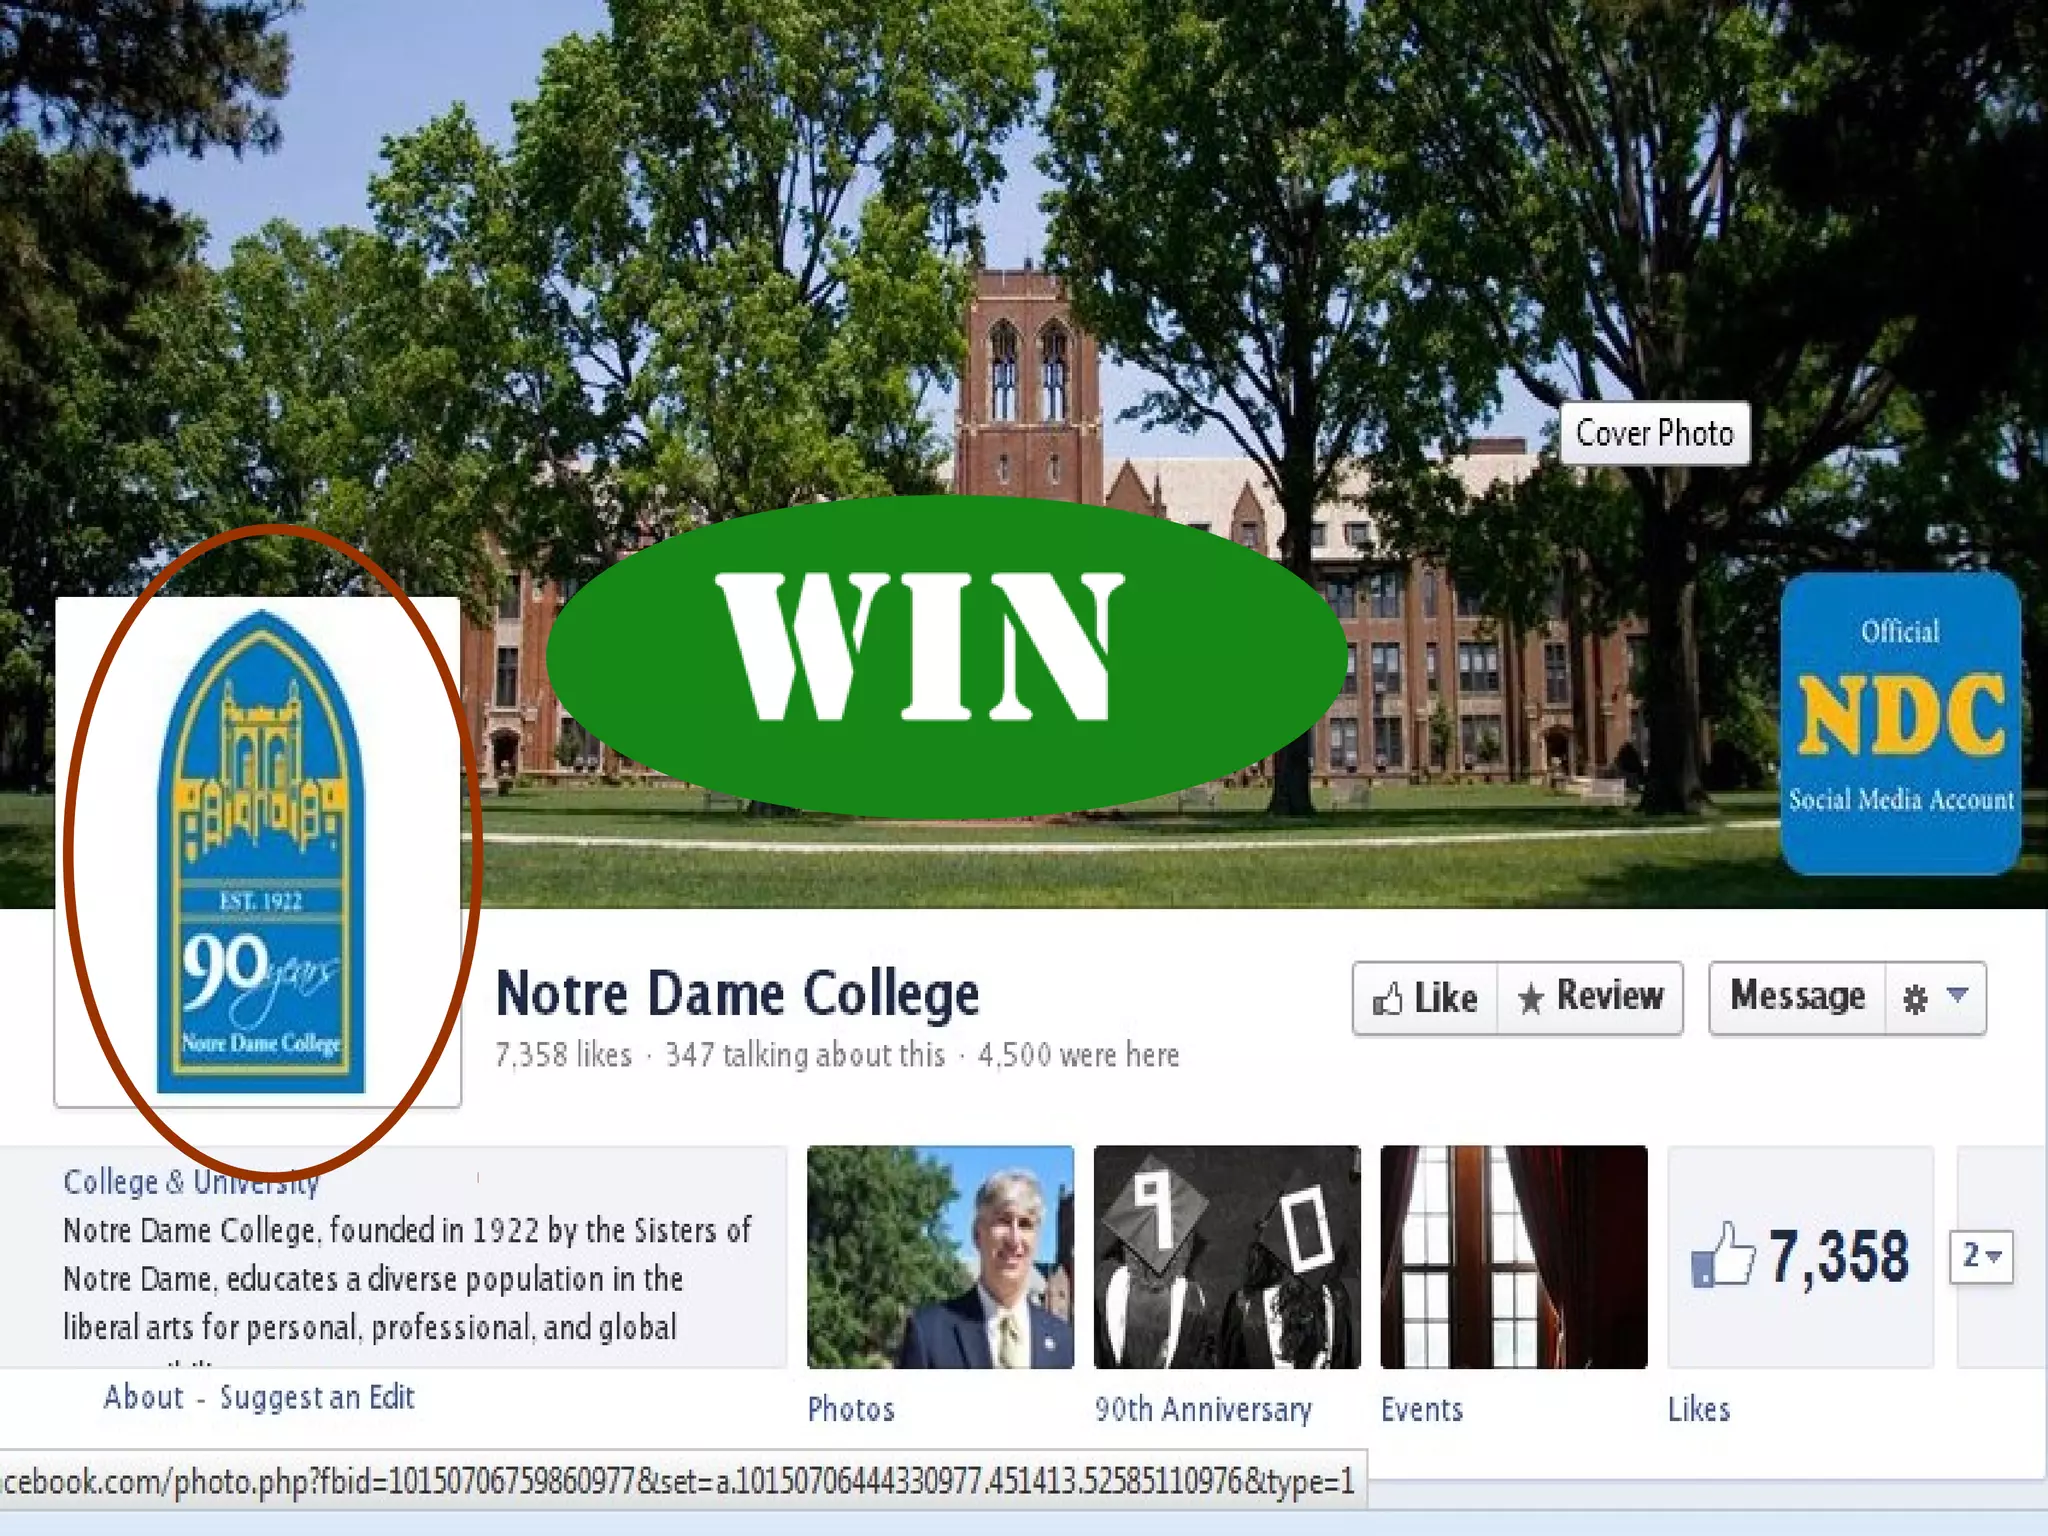Open the Events window thumbnail
2048x1536 pixels.
[x=1514, y=1257]
